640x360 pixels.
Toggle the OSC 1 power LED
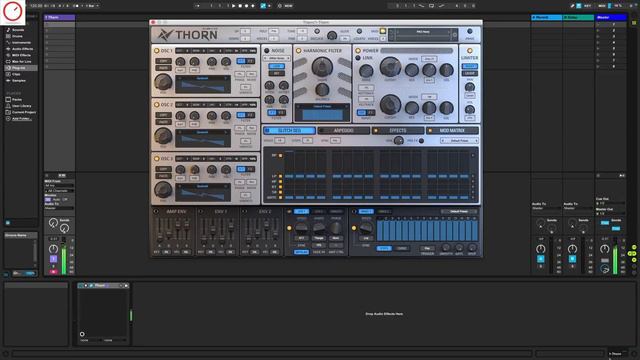coord(156,51)
